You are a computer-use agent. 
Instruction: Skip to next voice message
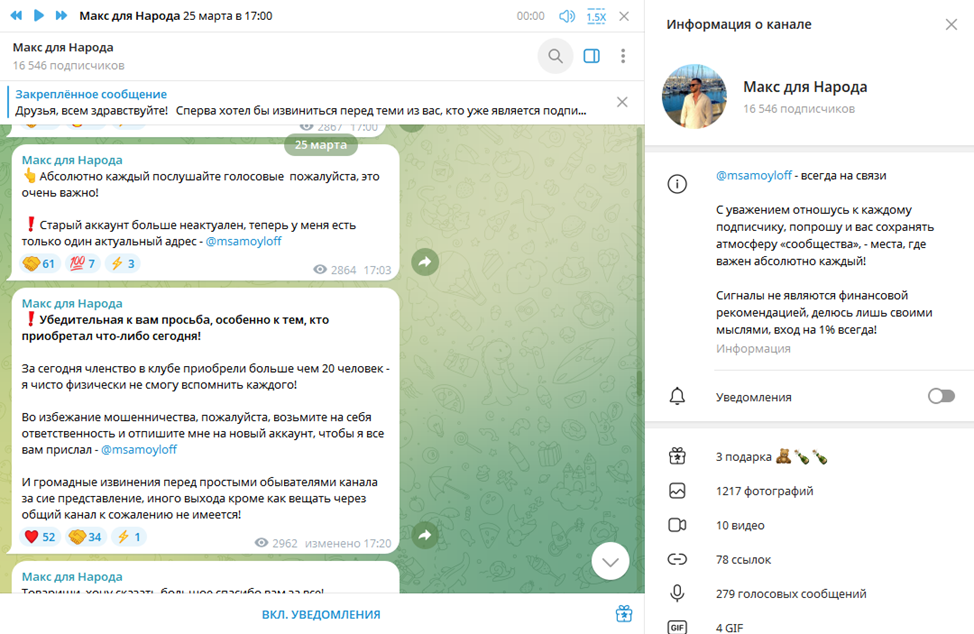[x=62, y=16]
